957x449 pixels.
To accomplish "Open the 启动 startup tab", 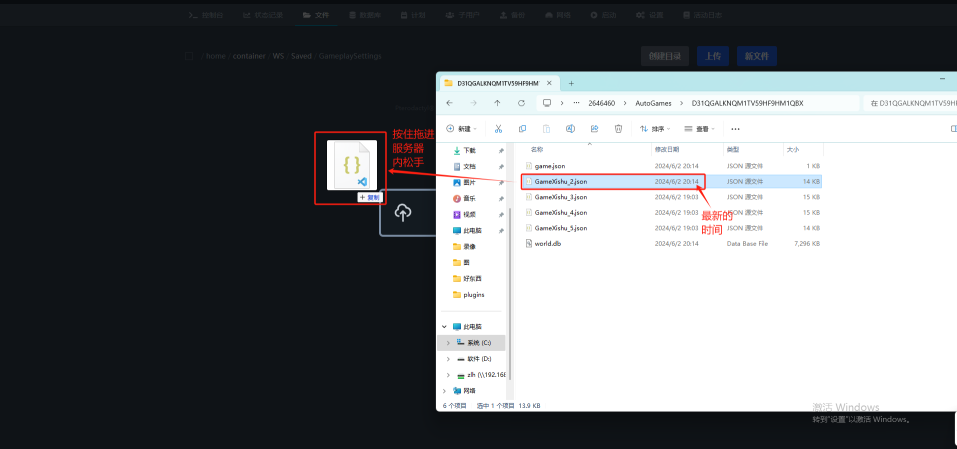I will [602, 15].
